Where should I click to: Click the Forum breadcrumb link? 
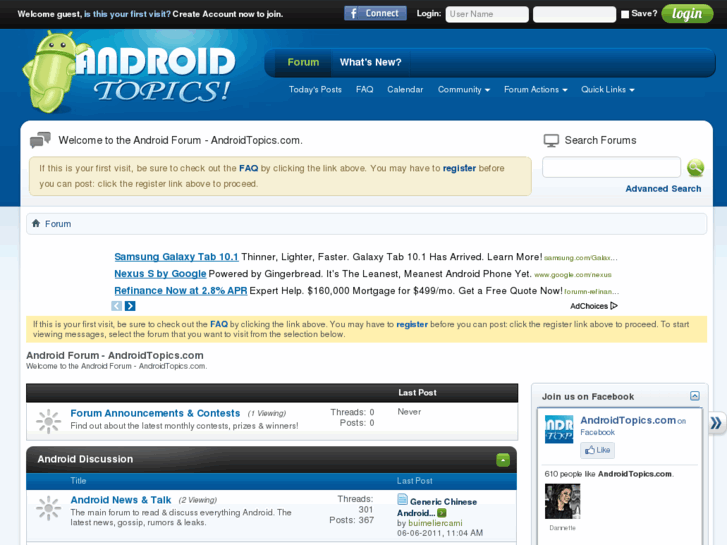coord(58,224)
